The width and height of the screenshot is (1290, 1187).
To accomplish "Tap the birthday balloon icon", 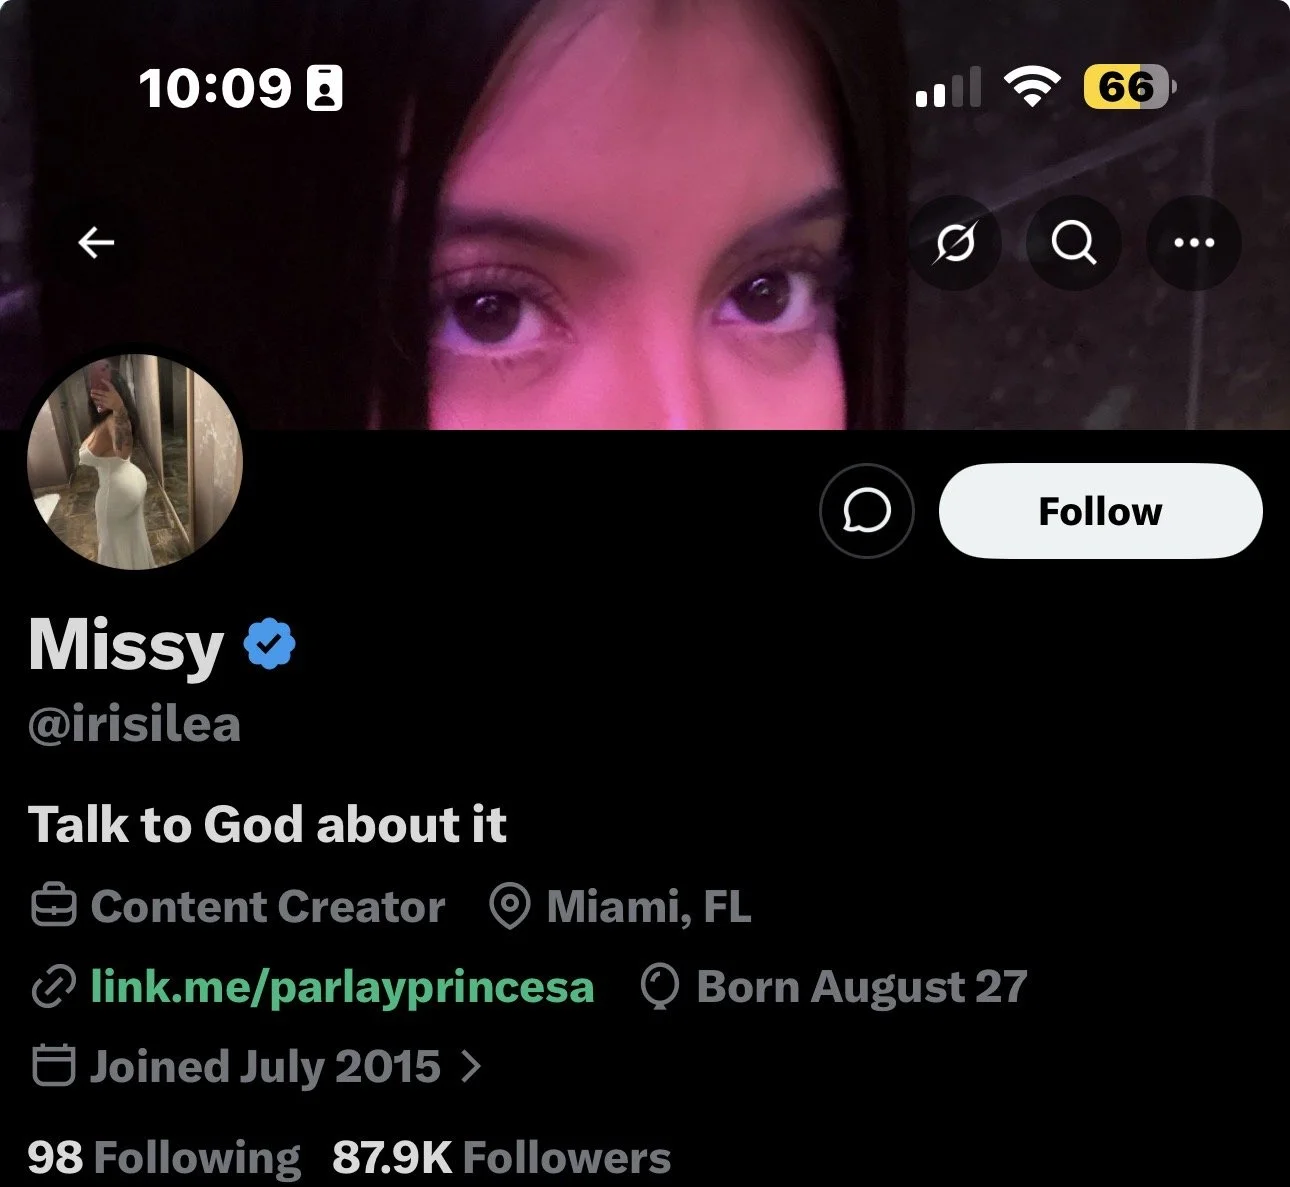I will pyautogui.click(x=660, y=987).
